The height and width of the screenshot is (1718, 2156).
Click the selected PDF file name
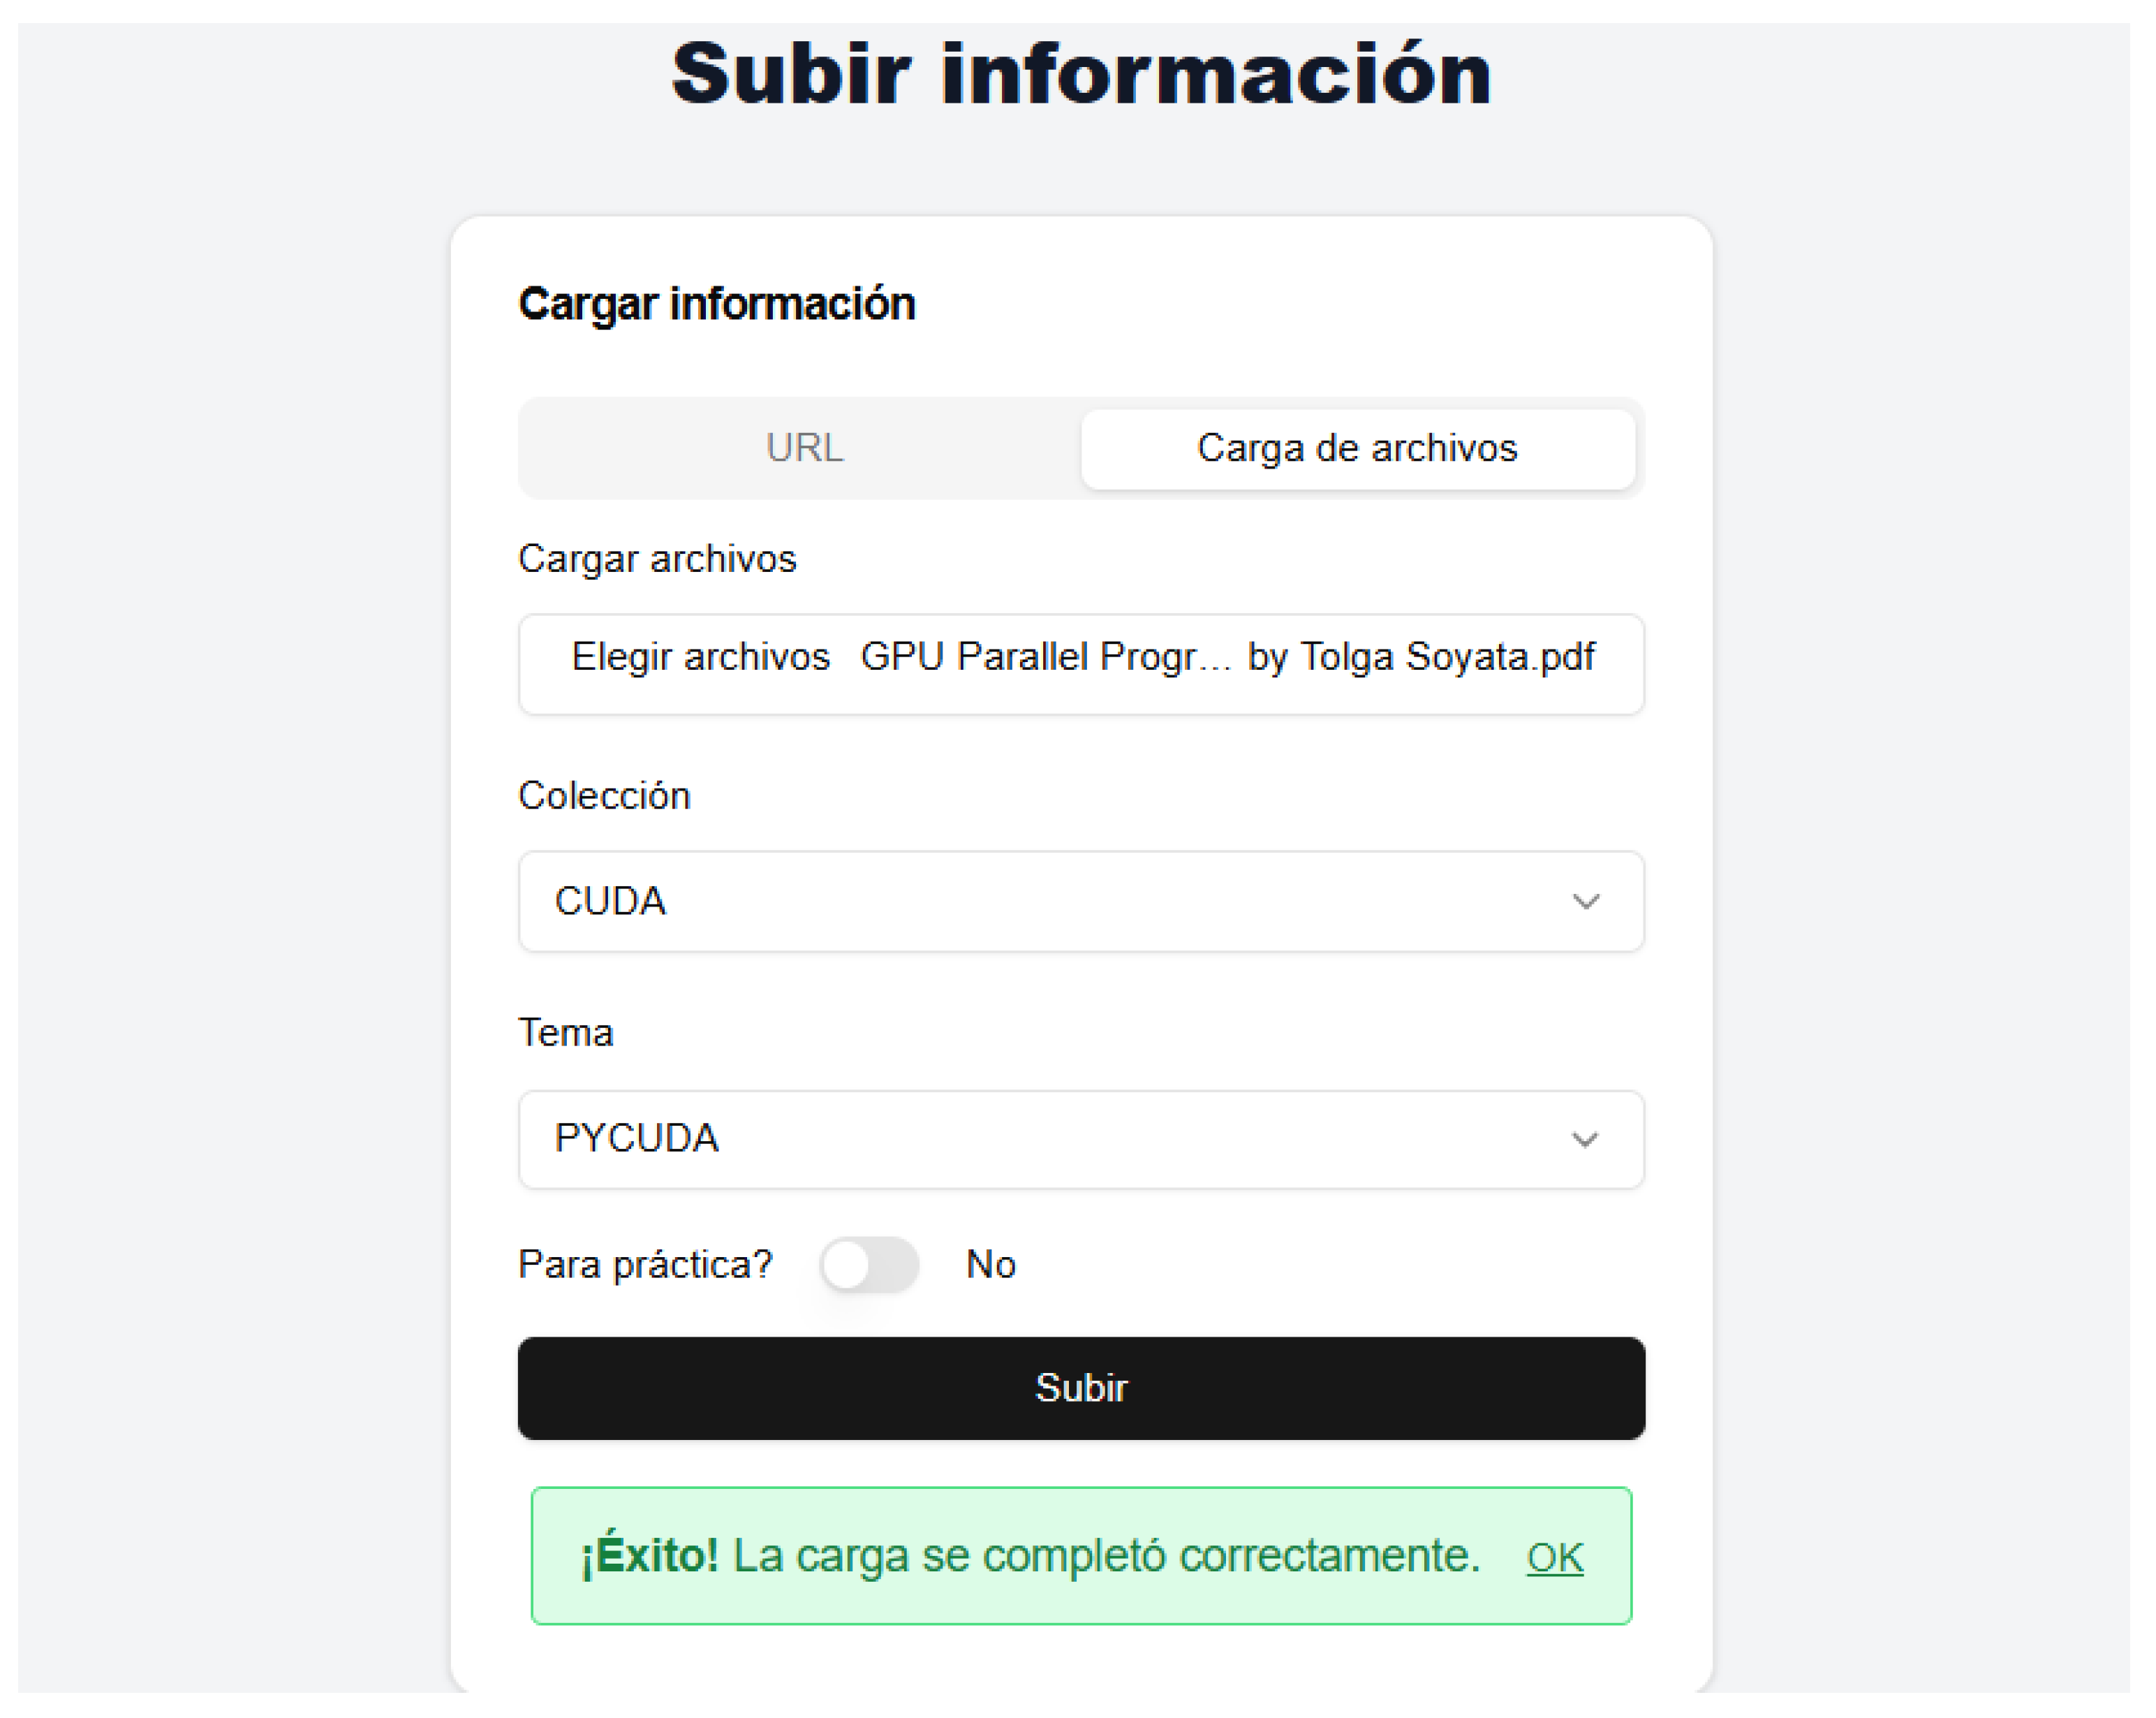coord(1227,657)
